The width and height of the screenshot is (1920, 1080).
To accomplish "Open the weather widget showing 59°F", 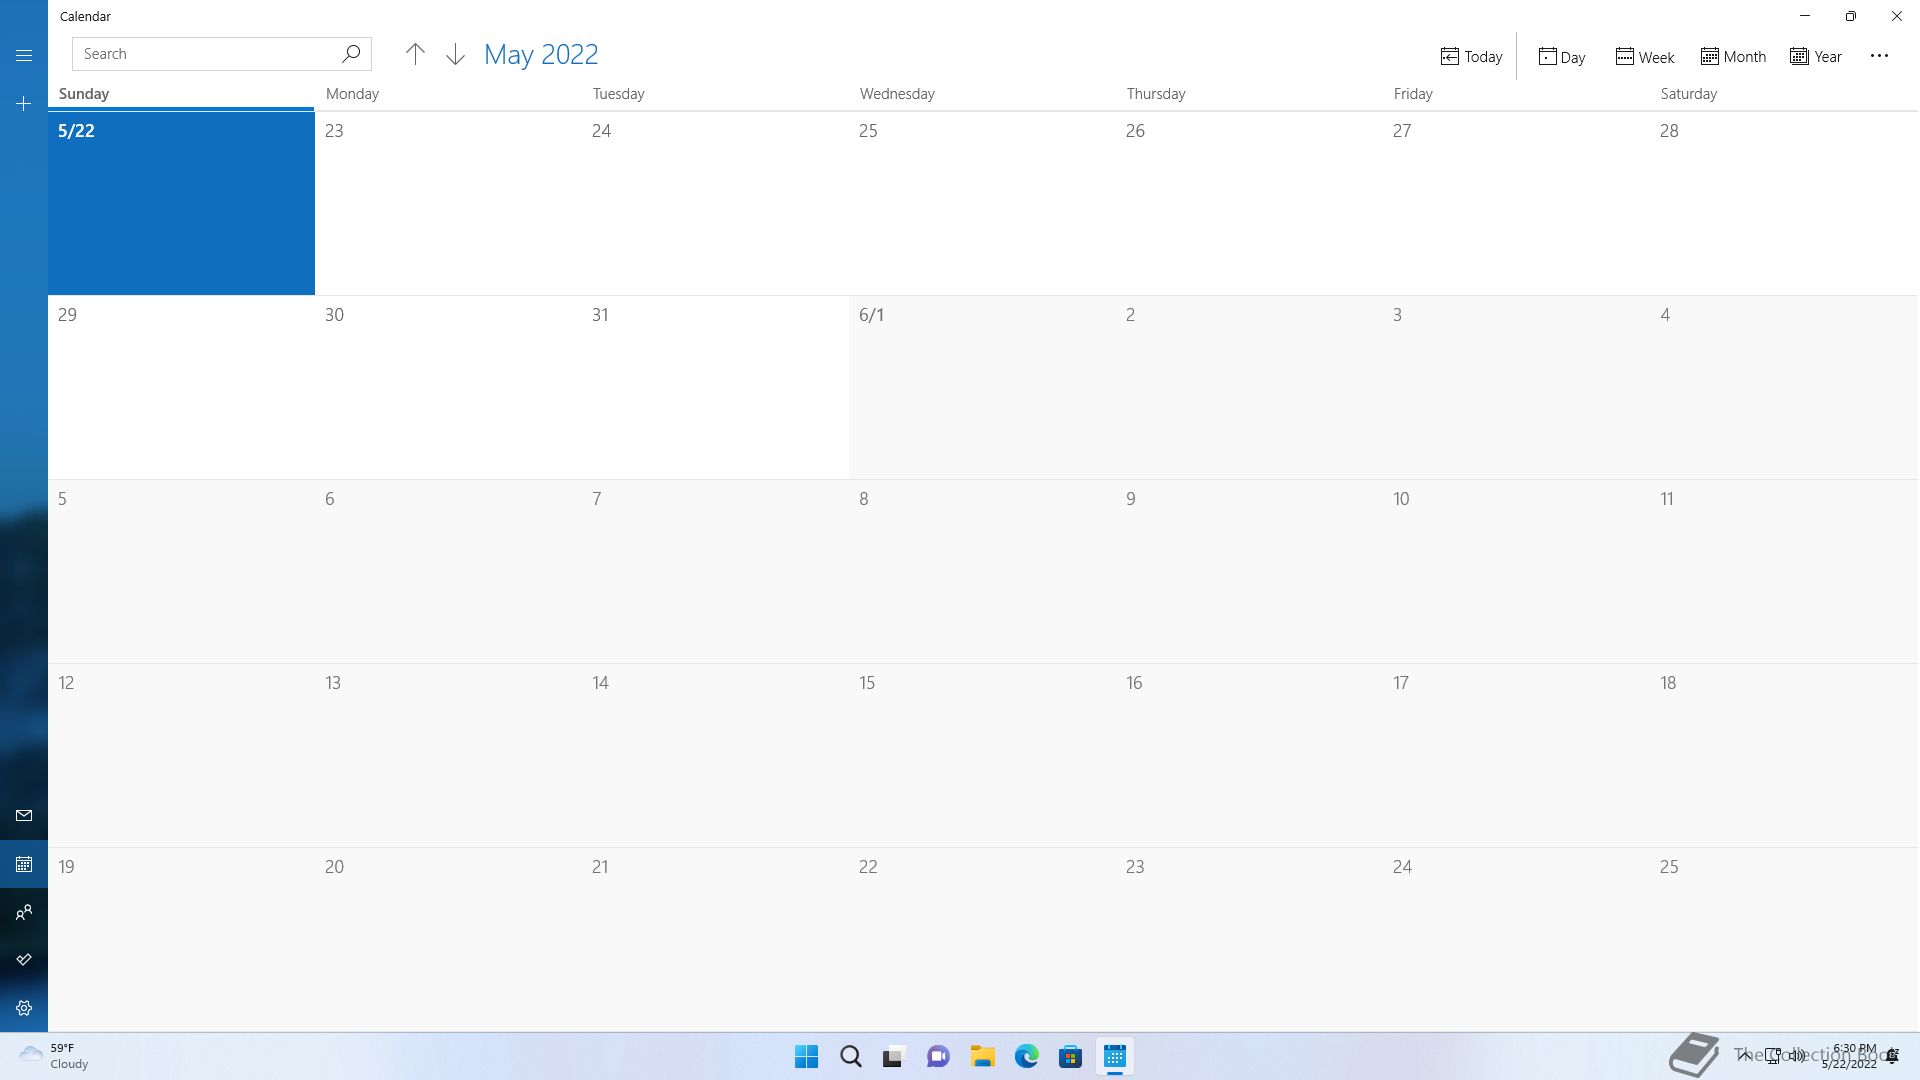I will coord(55,1056).
